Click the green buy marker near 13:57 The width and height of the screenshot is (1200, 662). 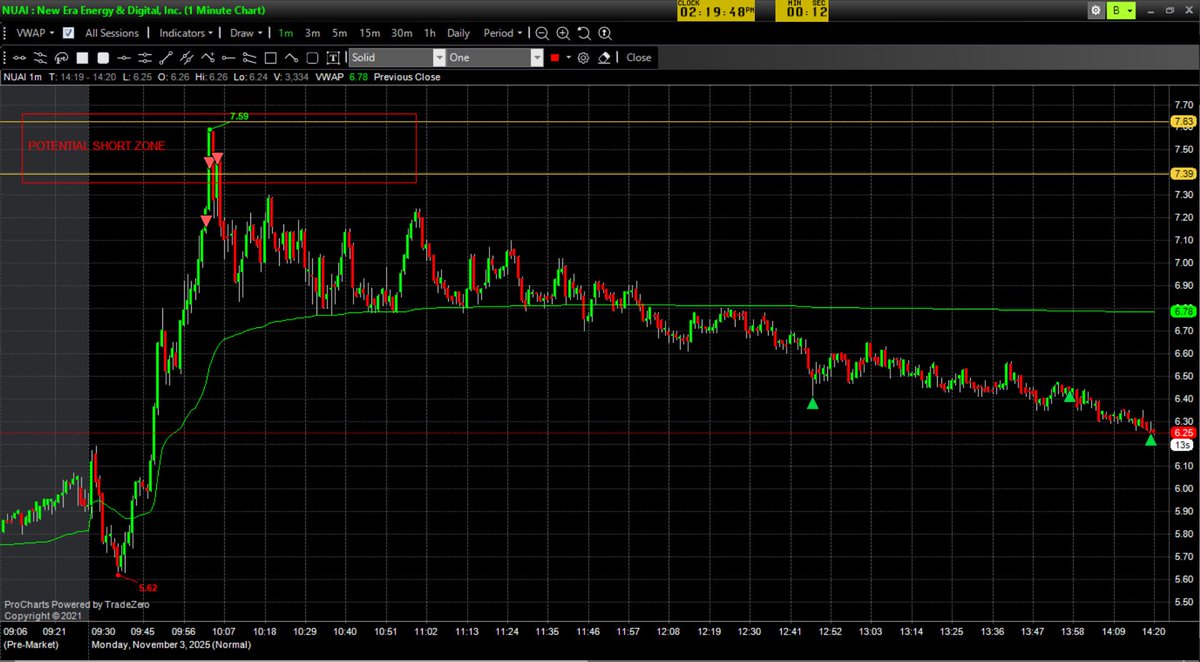click(1069, 397)
